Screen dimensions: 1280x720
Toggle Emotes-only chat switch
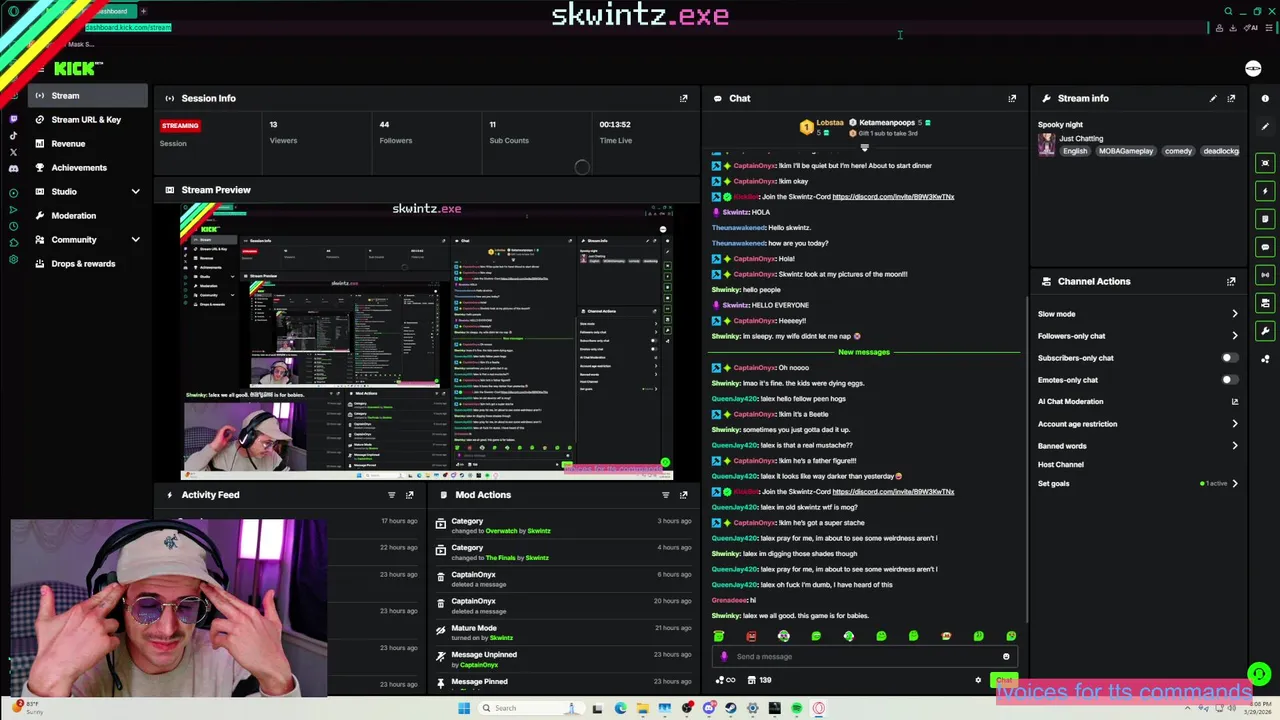(x=1229, y=380)
